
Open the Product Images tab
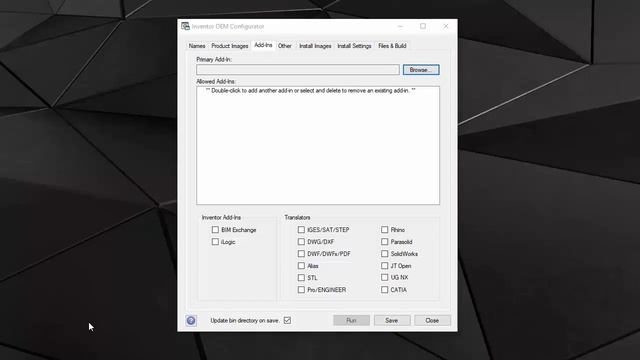coord(230,46)
